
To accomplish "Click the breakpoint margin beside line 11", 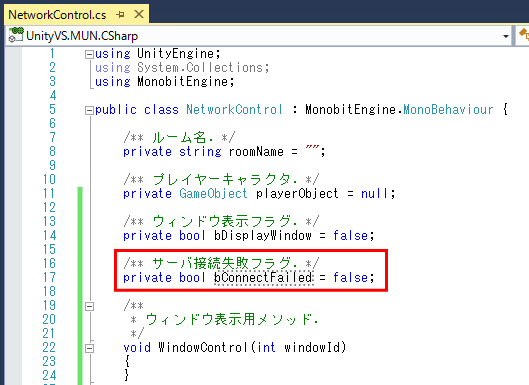I will click(x=13, y=194).
